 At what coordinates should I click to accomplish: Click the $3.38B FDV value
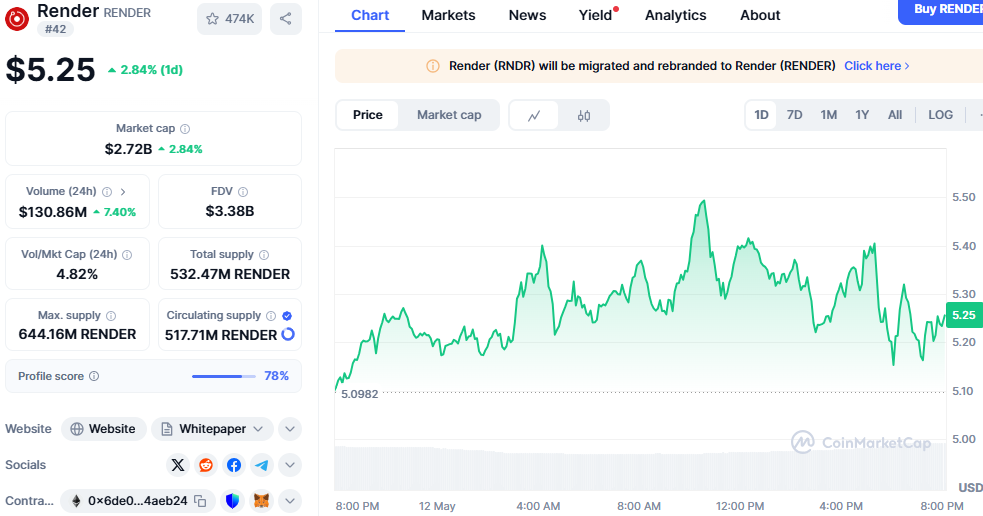pos(229,211)
